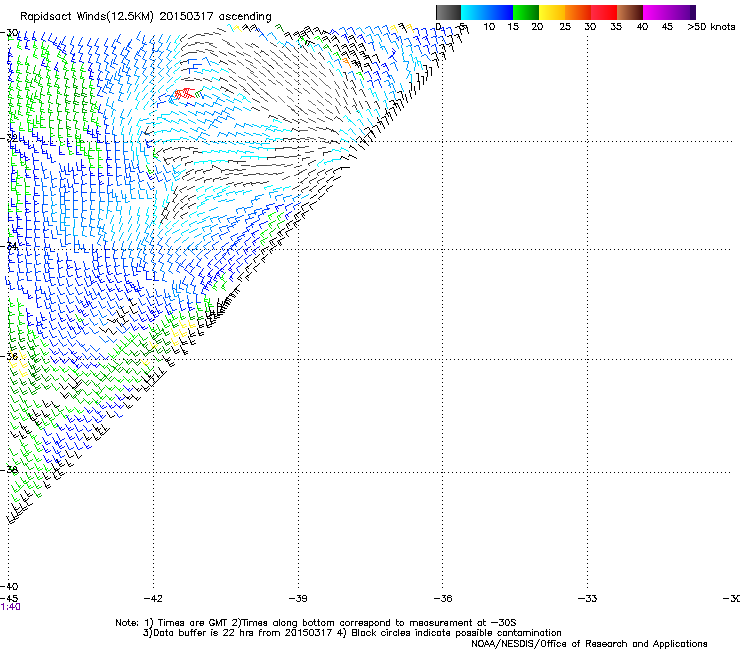
Task: Click the '-45' longitude axis label
Action: tap(9, 598)
